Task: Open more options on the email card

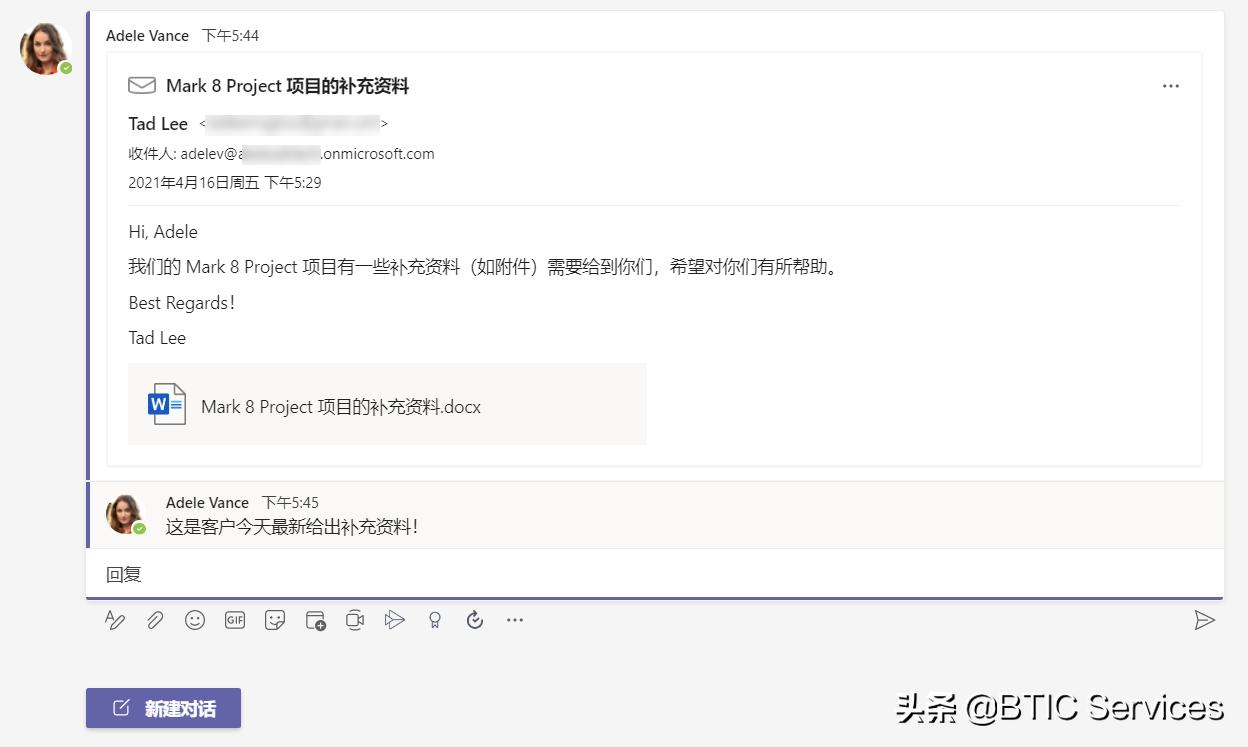Action: click(x=1170, y=86)
